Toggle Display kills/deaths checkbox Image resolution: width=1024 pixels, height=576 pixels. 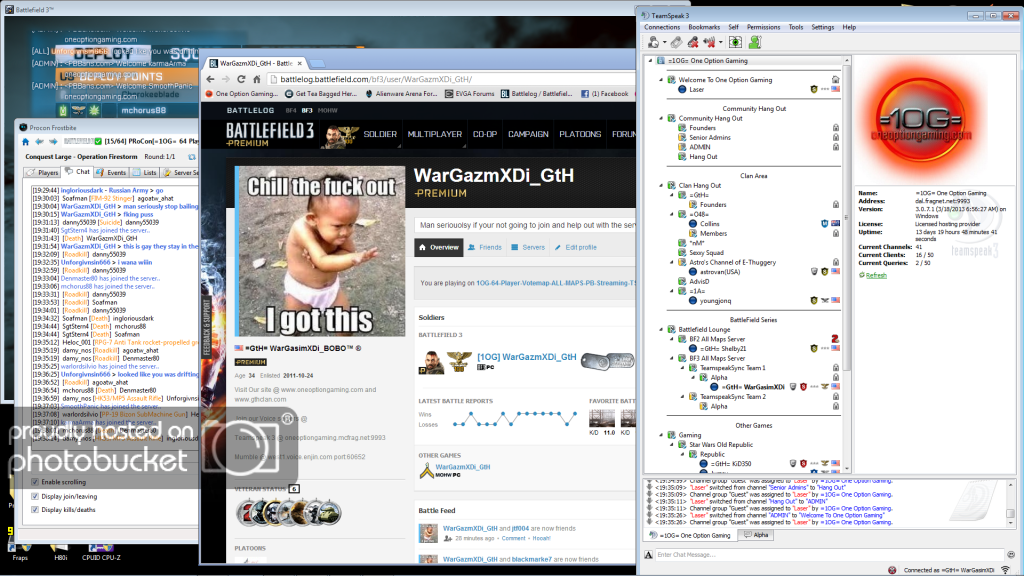click(x=35, y=510)
